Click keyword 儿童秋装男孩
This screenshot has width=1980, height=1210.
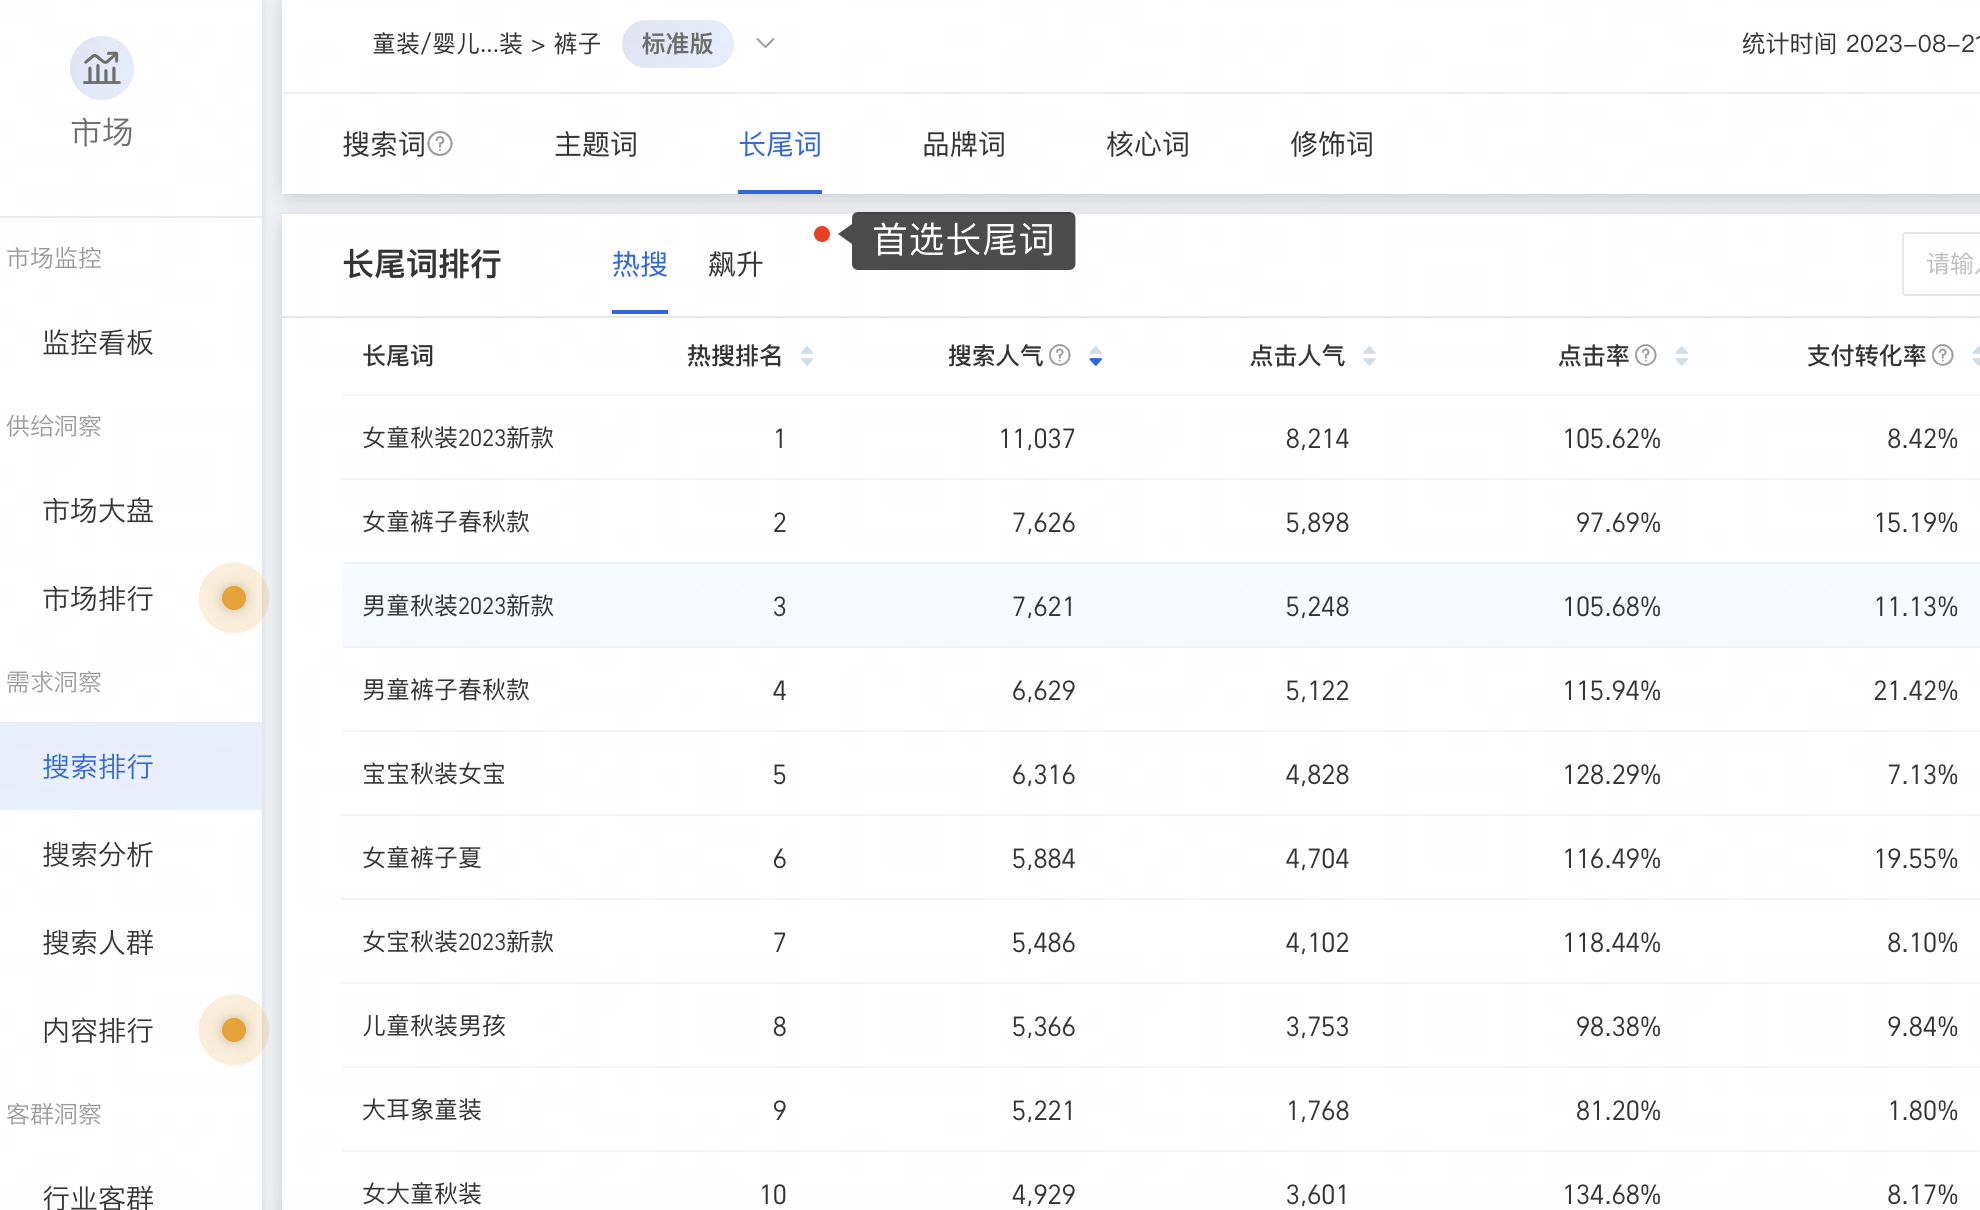pos(434,1026)
